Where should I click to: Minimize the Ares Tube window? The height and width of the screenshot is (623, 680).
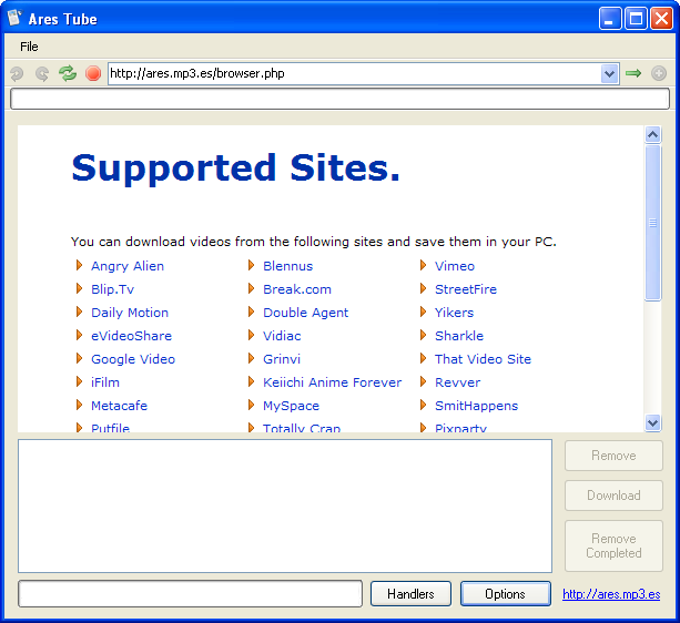click(x=610, y=19)
